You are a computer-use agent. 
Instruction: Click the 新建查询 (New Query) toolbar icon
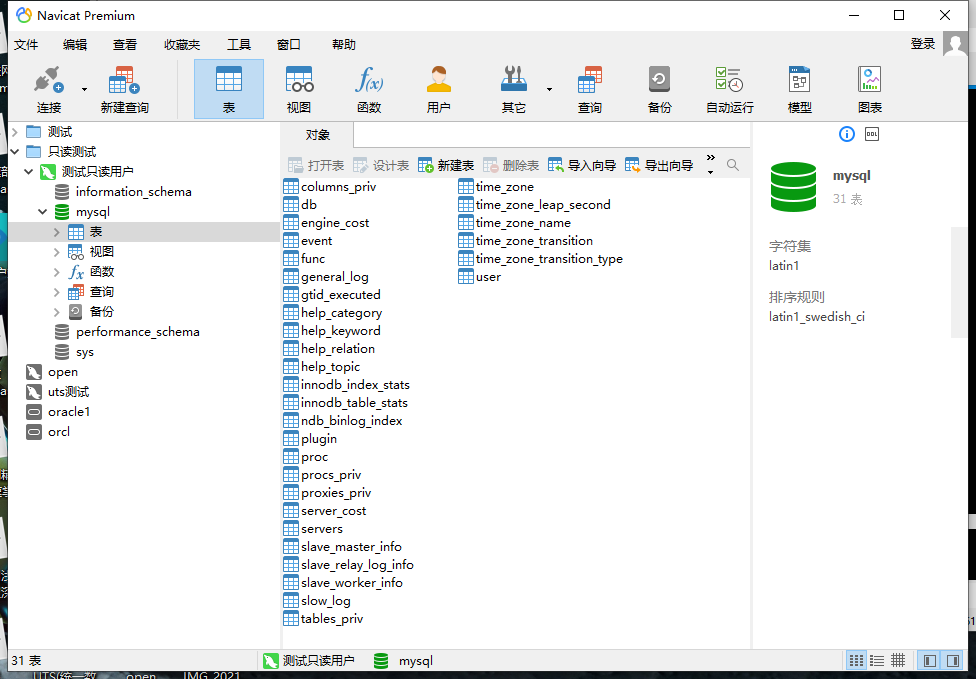point(124,89)
